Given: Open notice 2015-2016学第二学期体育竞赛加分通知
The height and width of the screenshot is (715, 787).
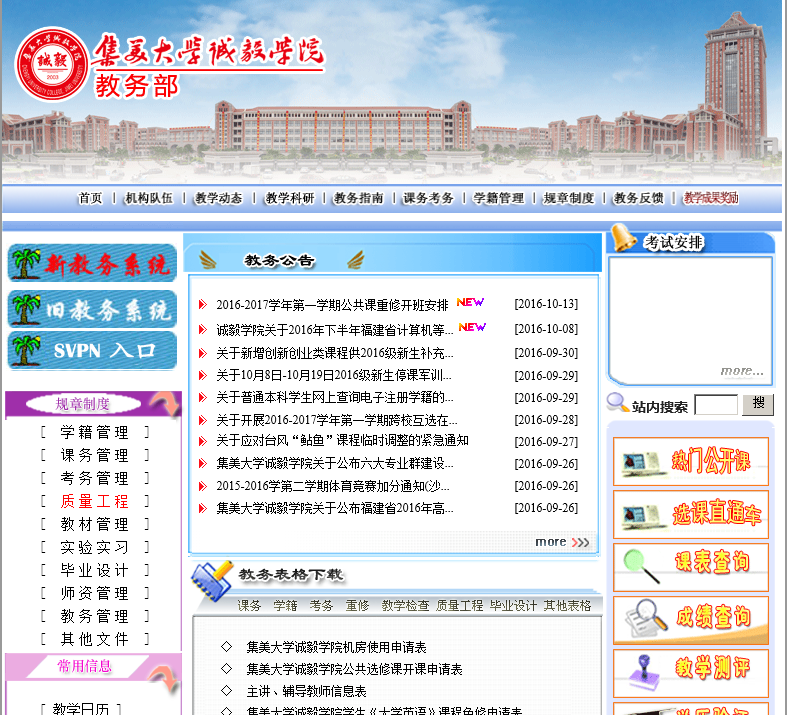Looking at the screenshot, I should click(x=333, y=486).
